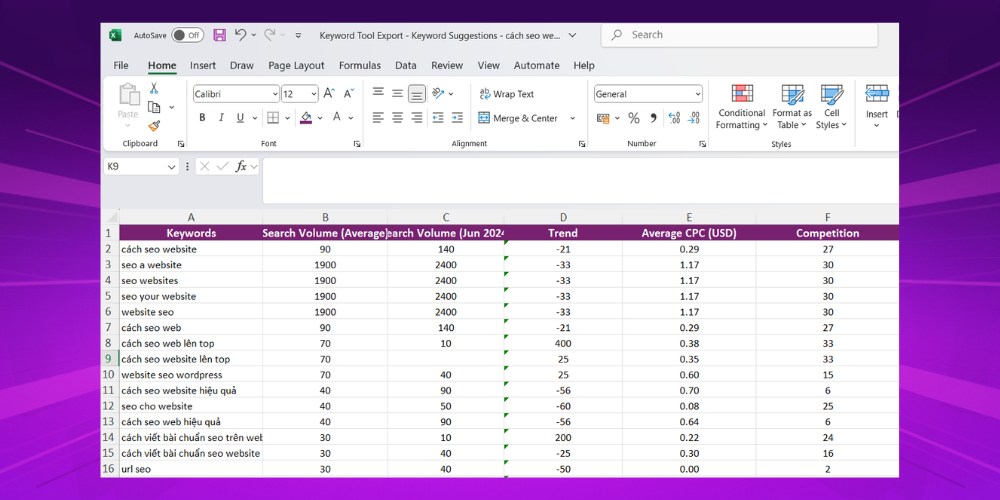Click Align Right icon
Screen dimensions: 1000x500
(417, 117)
